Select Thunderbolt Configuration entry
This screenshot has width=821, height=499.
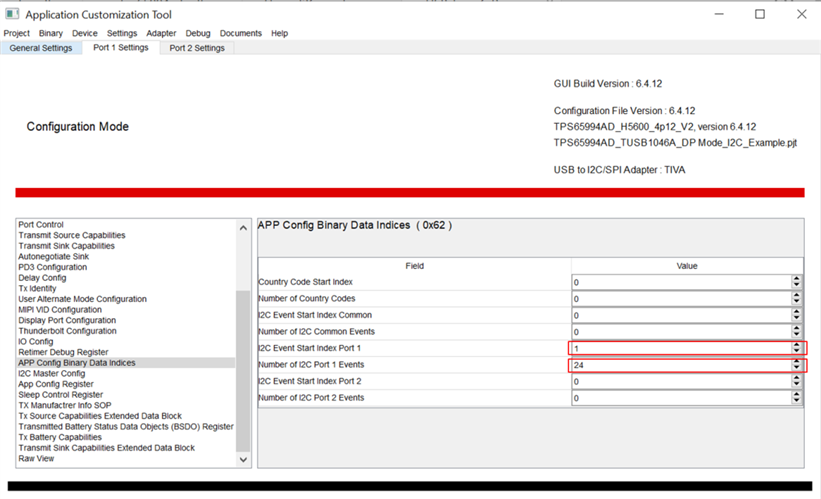coord(68,331)
